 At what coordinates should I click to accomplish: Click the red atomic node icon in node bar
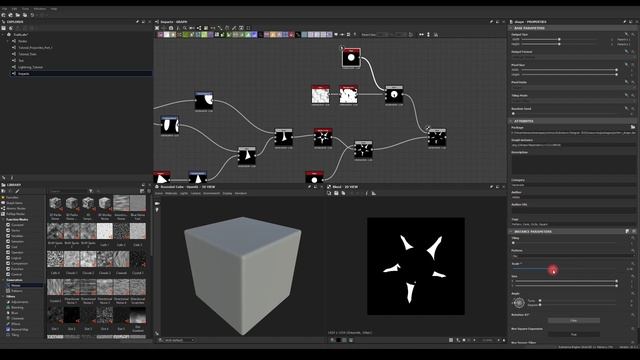[x=291, y=35]
